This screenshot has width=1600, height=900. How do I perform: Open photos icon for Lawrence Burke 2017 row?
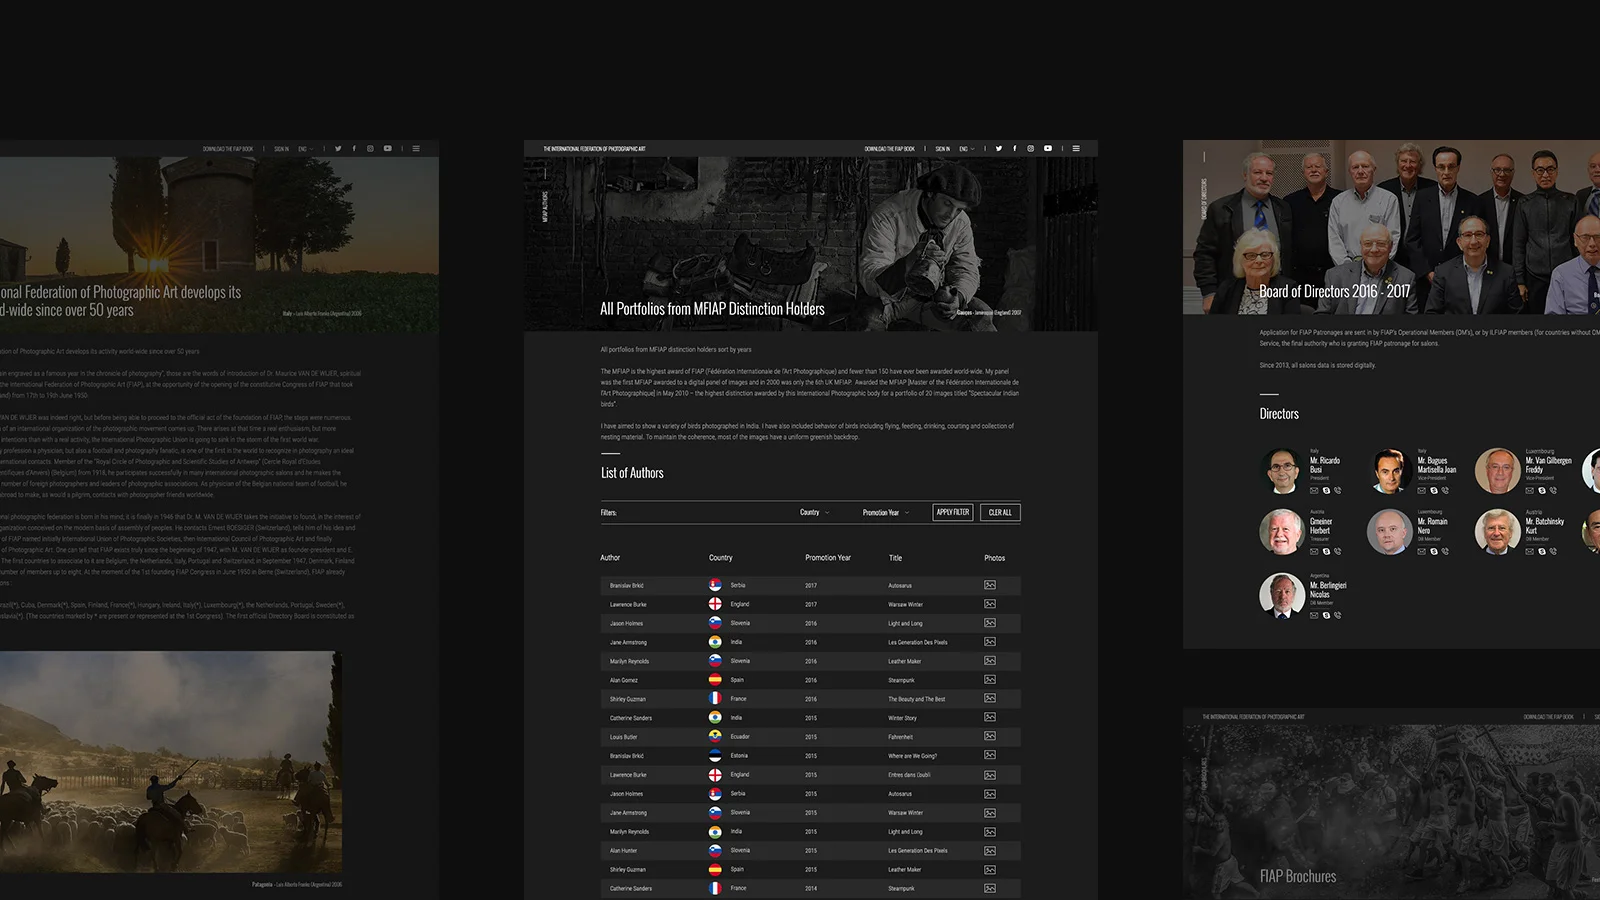pos(990,604)
